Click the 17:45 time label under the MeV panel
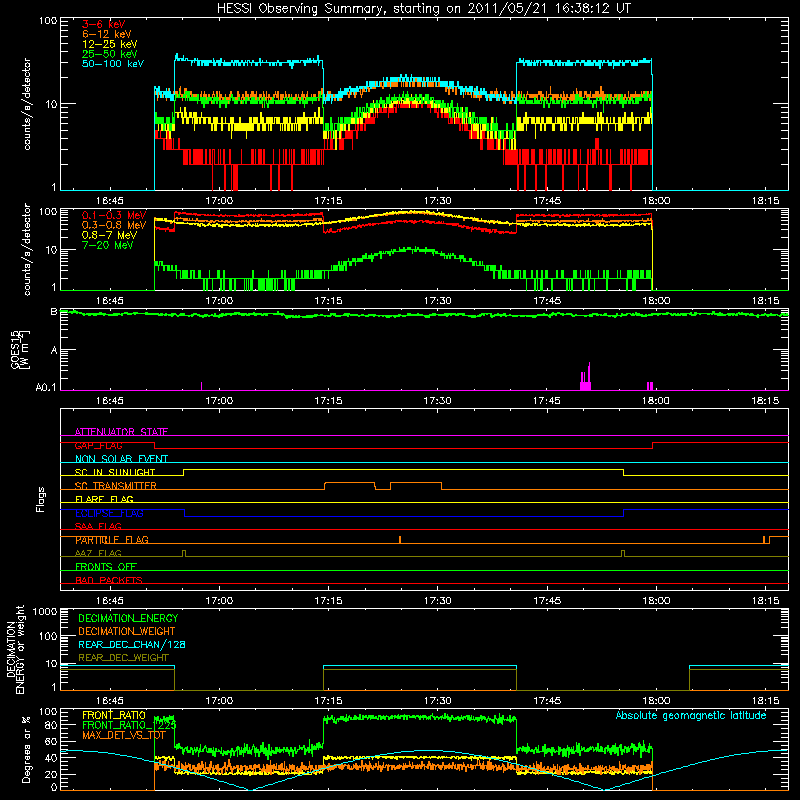Viewport: 800px width, 800px height. coord(546,301)
